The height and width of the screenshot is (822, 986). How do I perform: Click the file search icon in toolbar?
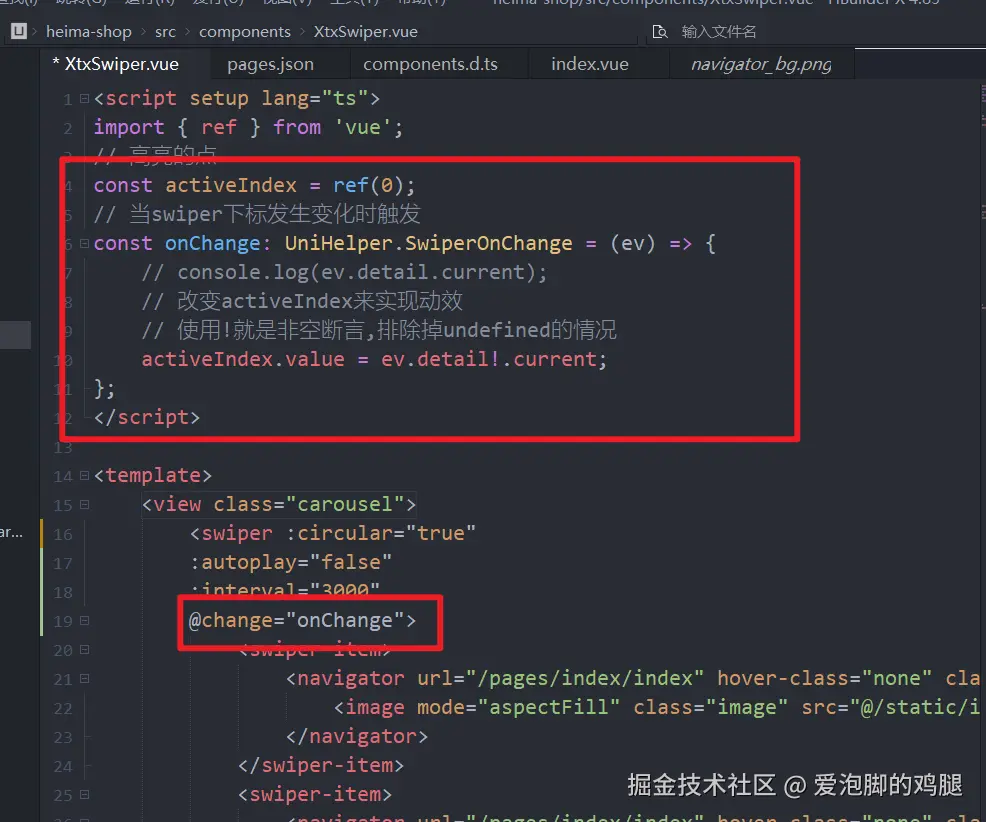tap(660, 31)
